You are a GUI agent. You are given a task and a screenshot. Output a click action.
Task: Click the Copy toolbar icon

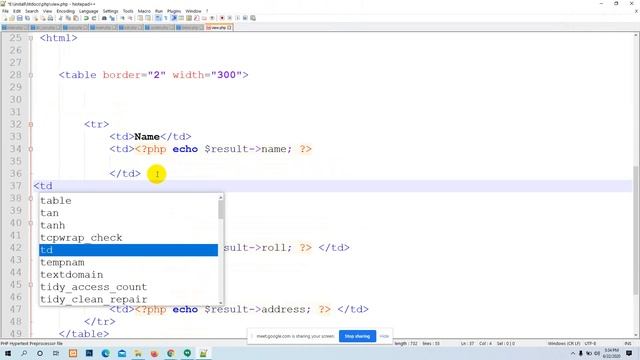click(68, 18)
